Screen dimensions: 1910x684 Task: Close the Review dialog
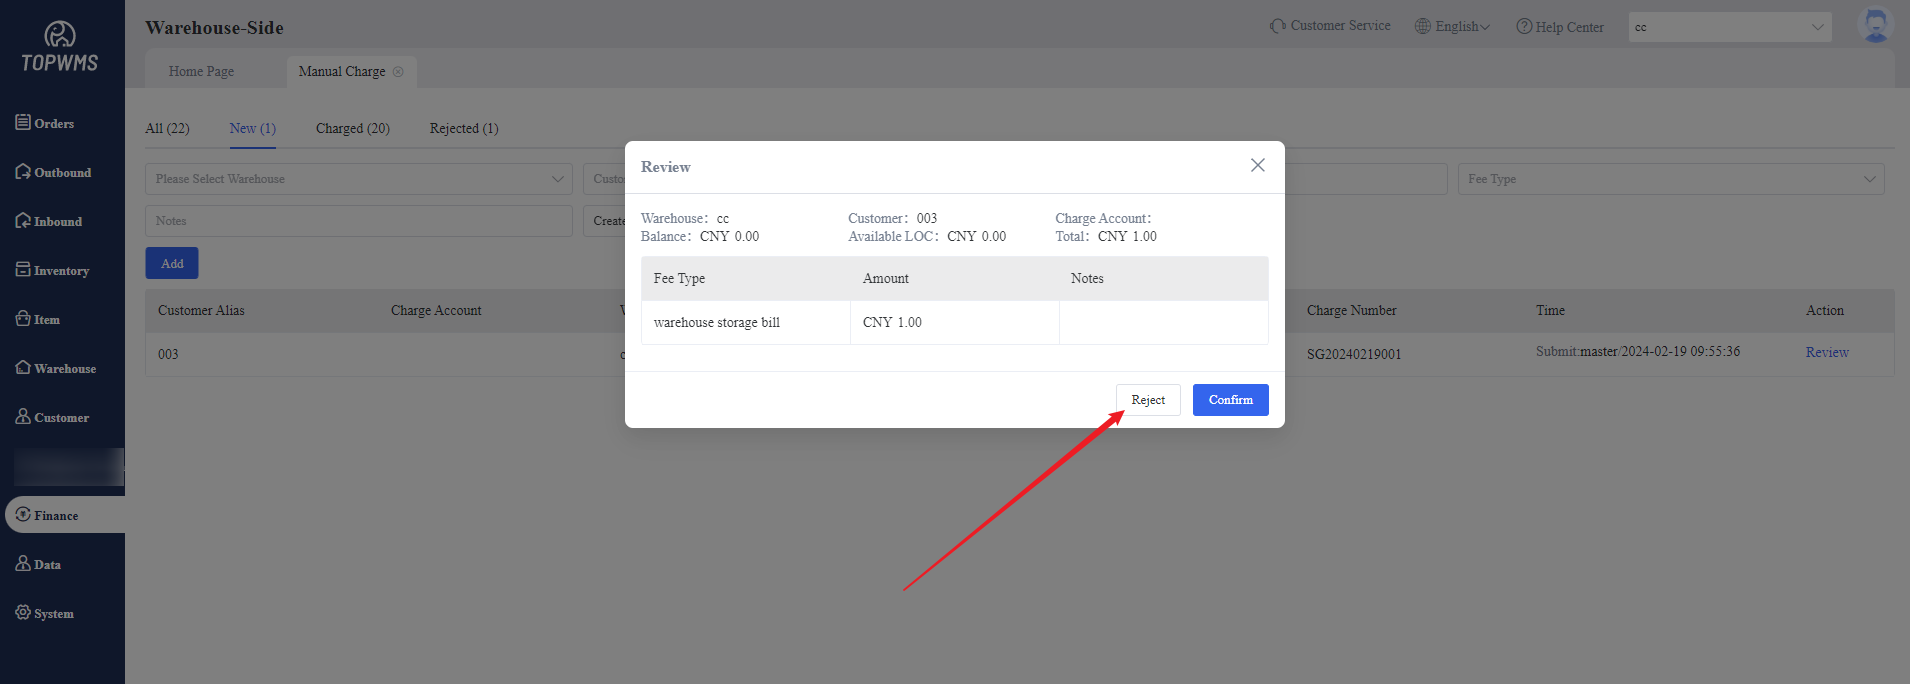(x=1257, y=165)
